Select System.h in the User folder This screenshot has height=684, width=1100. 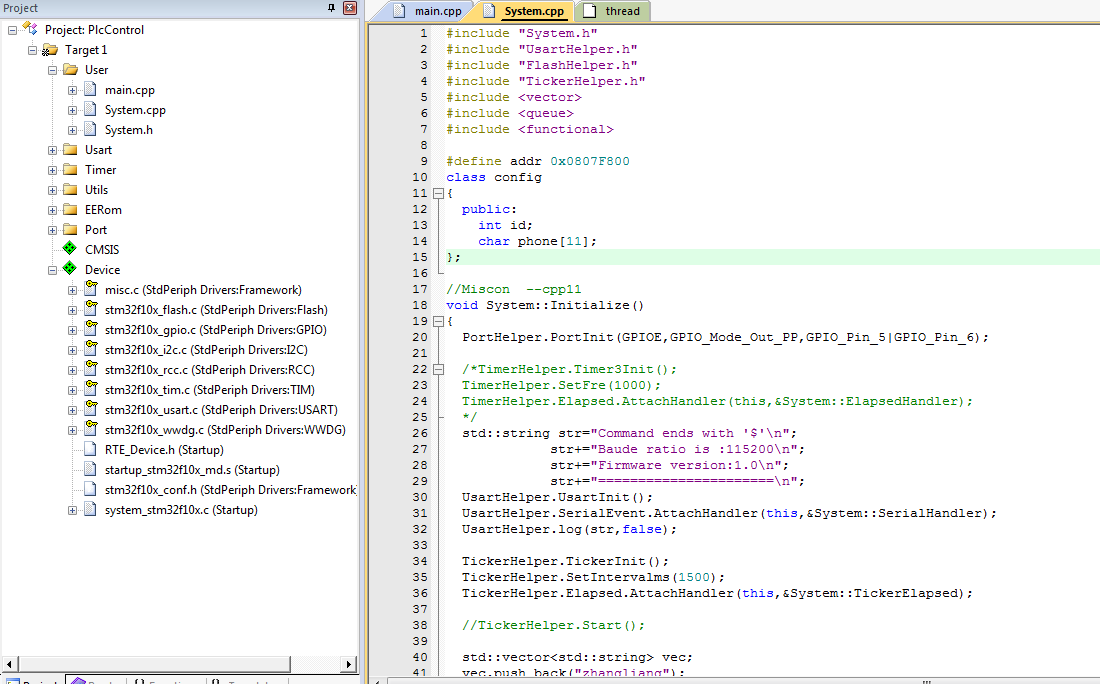click(x=128, y=130)
